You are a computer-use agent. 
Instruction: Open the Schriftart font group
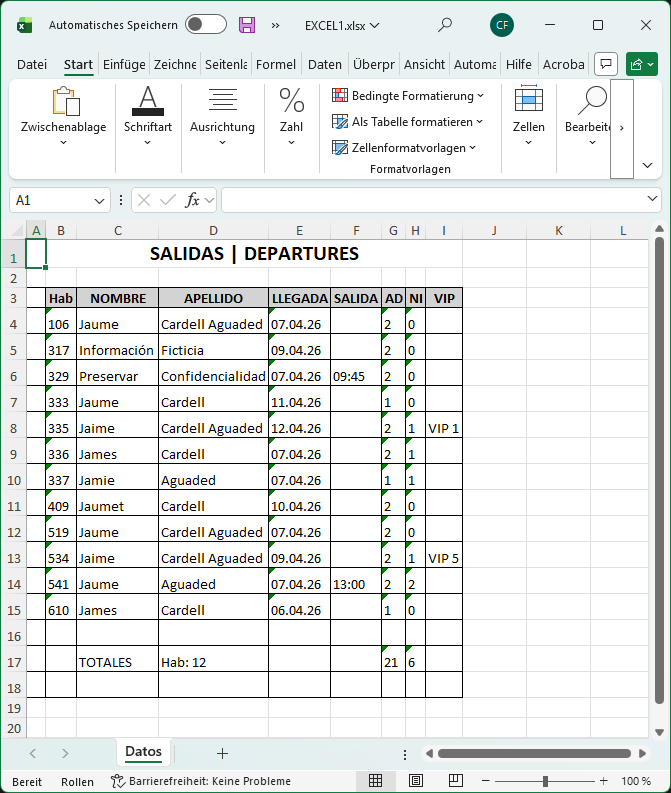[148, 116]
